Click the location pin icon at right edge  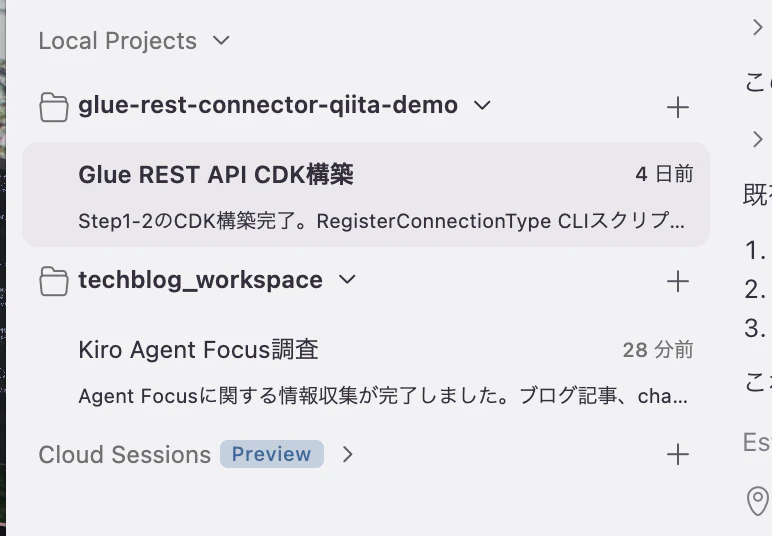click(758, 501)
